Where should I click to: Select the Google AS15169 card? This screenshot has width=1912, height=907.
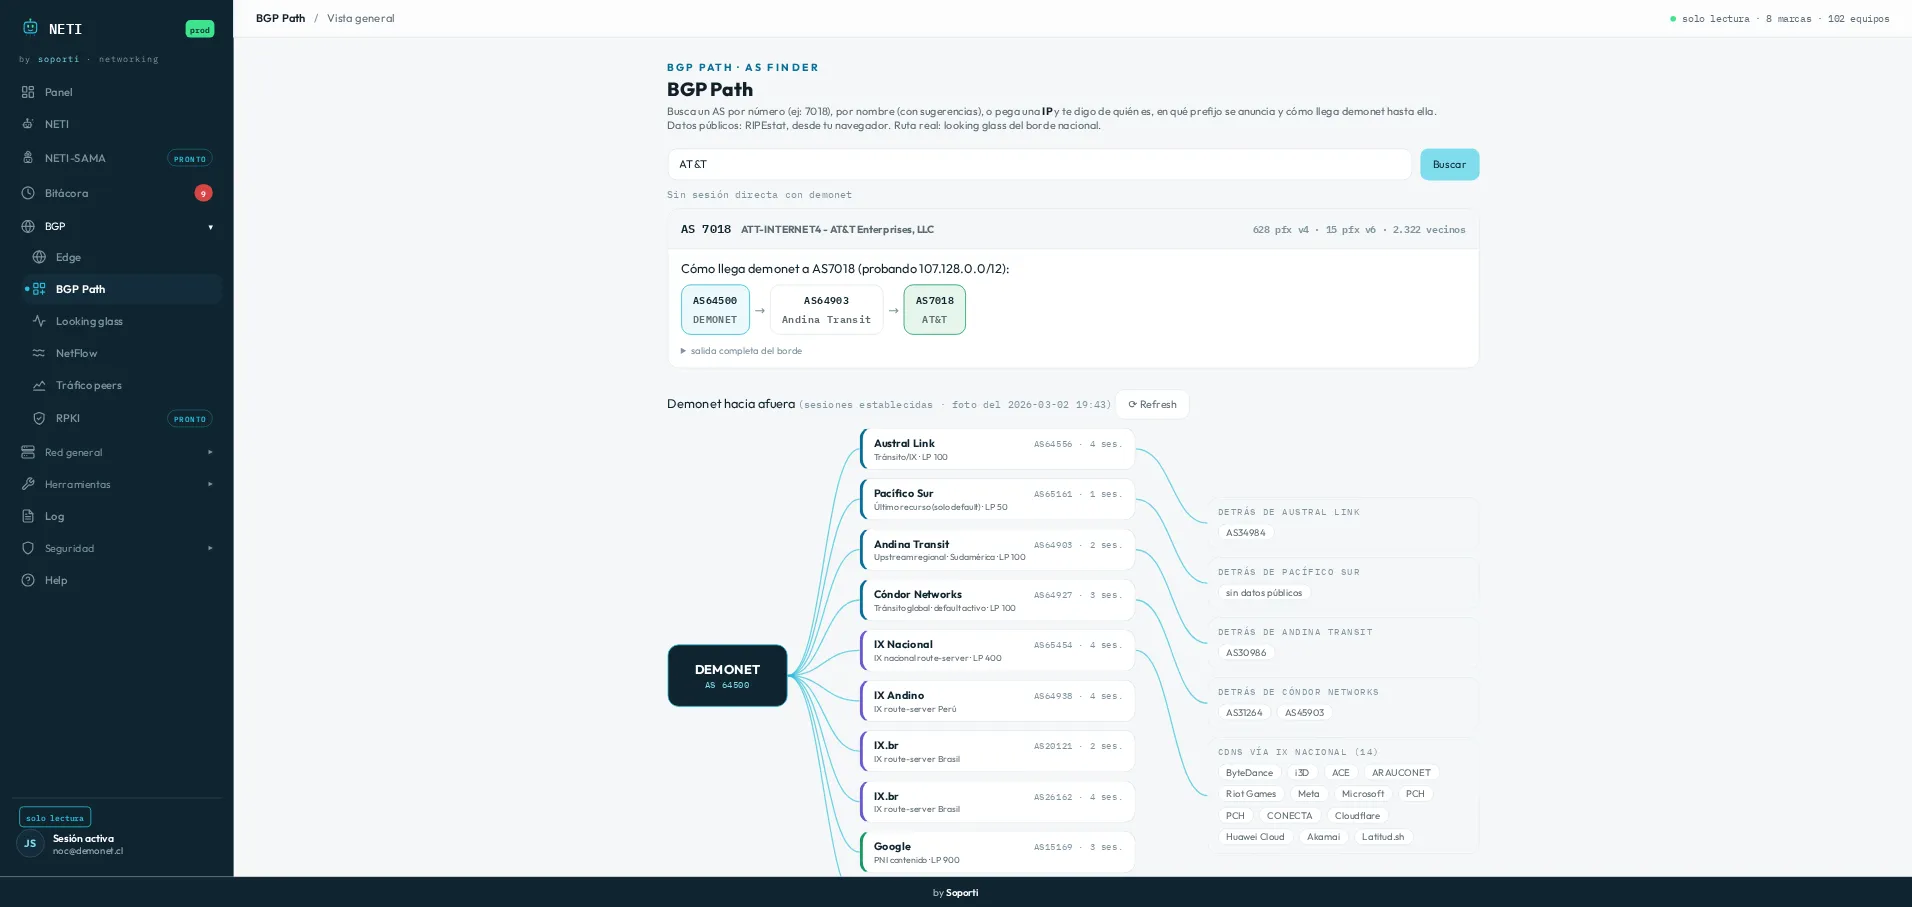coord(997,852)
